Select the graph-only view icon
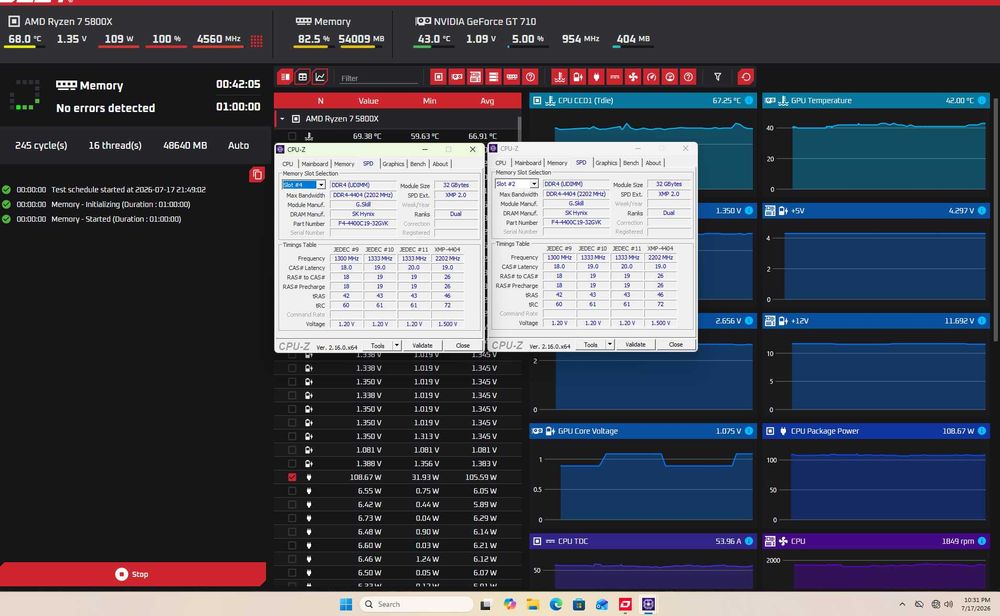1000x616 pixels. point(320,77)
